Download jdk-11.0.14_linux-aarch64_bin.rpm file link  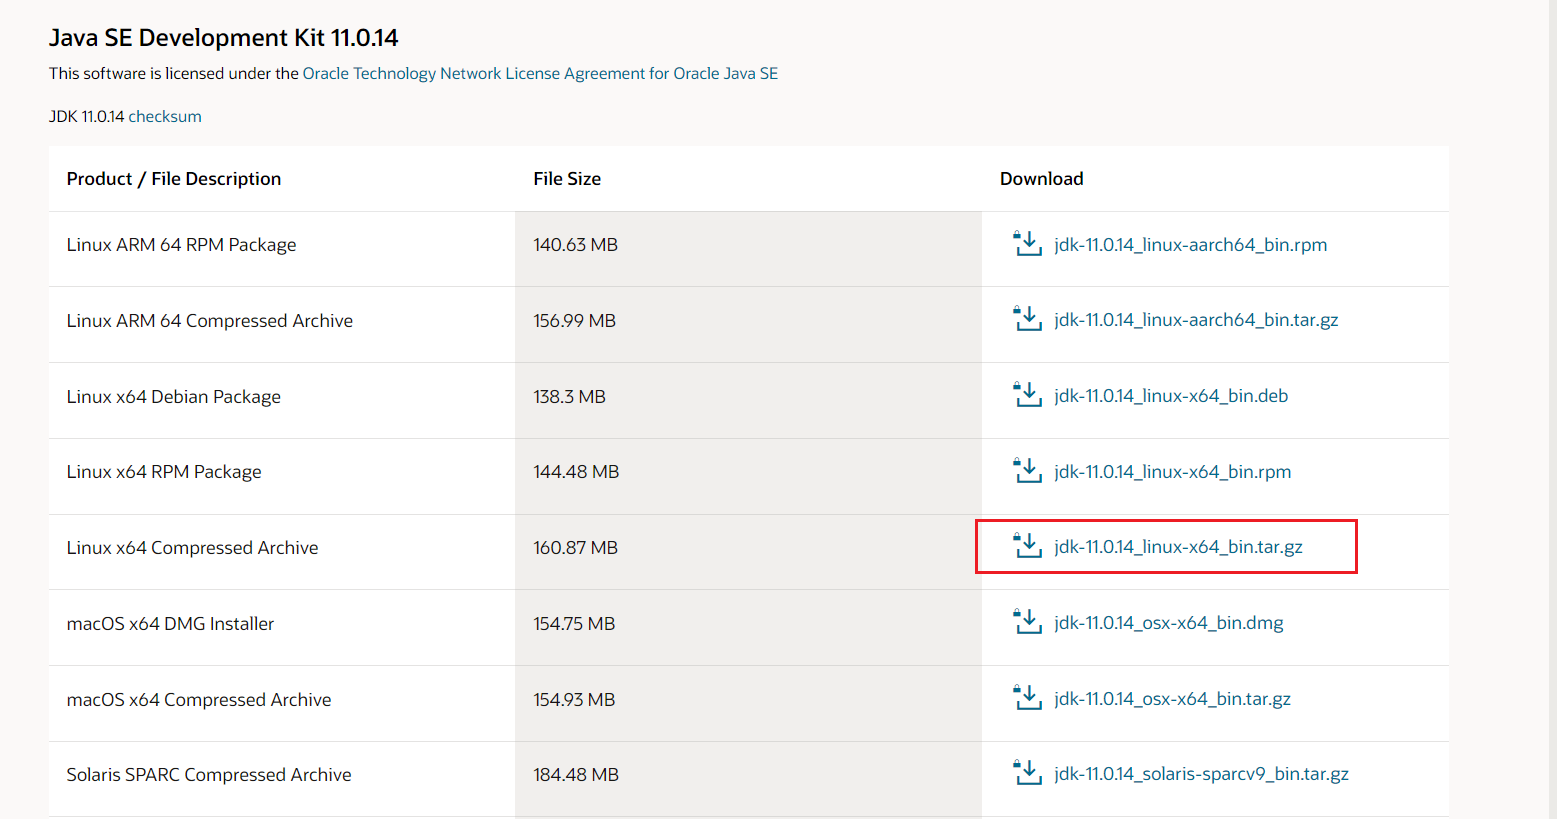[1190, 245]
